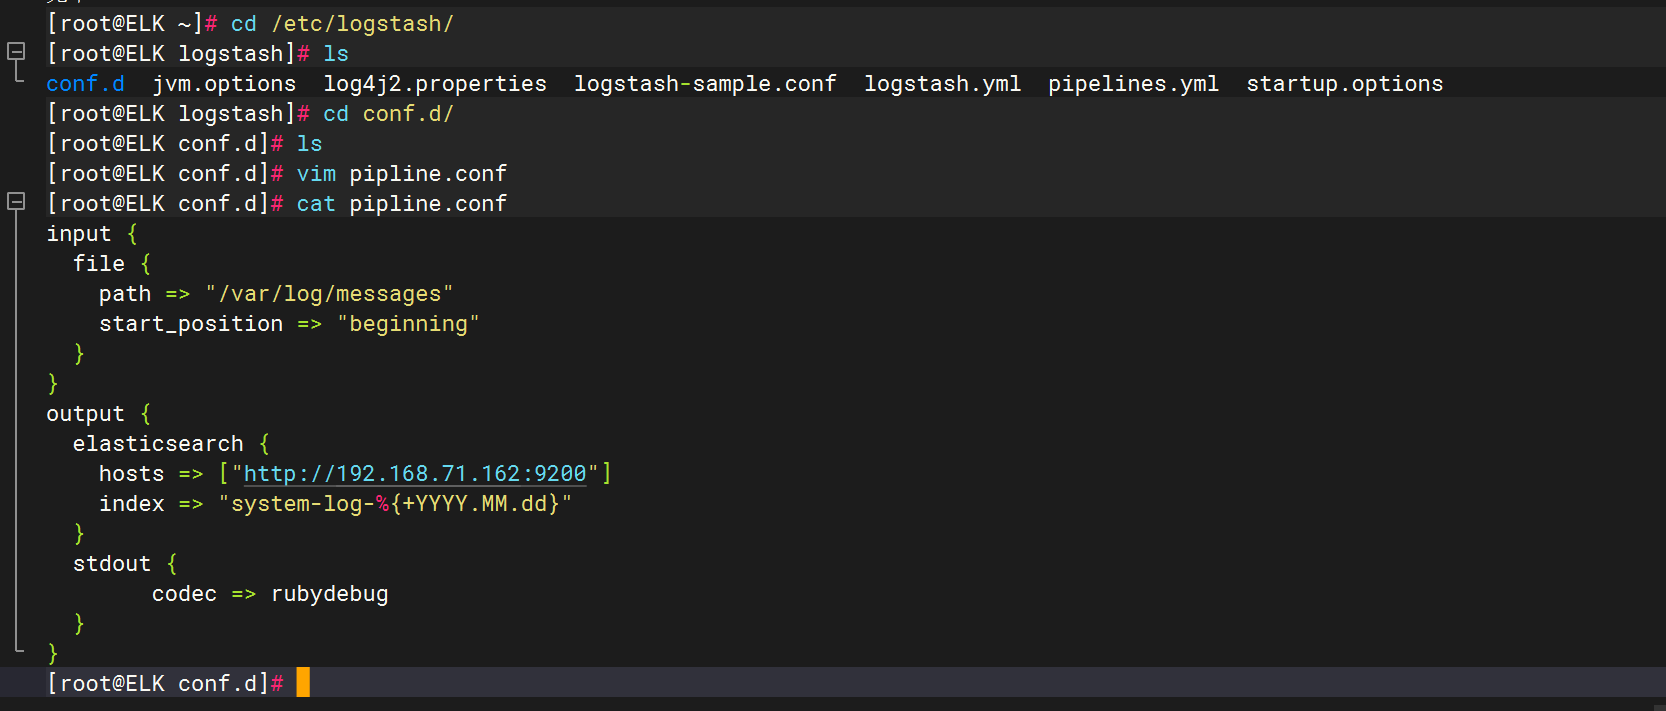Click the 'codec' key text

[184, 594]
